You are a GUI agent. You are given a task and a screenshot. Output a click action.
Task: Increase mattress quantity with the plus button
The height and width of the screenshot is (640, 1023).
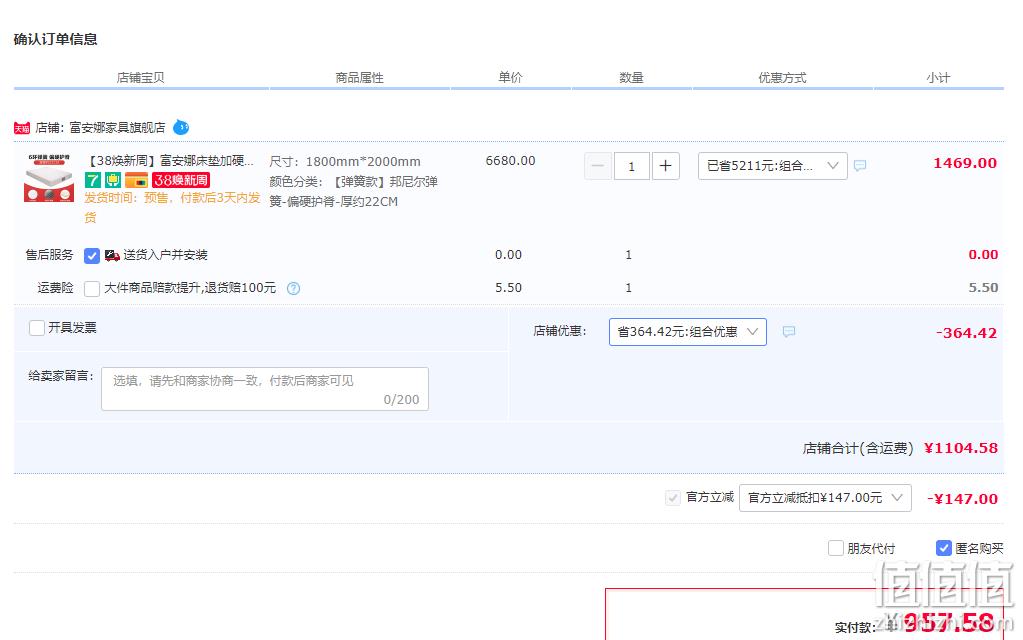(x=665, y=166)
